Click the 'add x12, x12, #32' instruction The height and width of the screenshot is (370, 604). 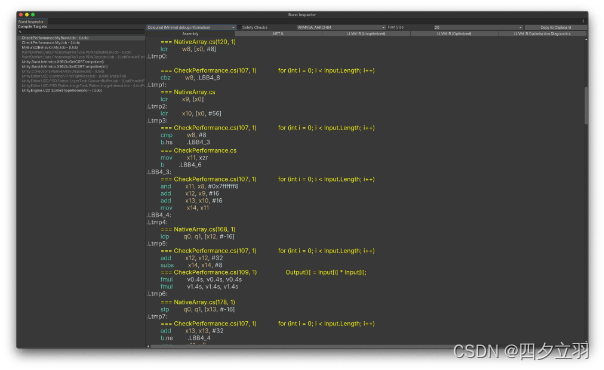[x=191, y=258]
